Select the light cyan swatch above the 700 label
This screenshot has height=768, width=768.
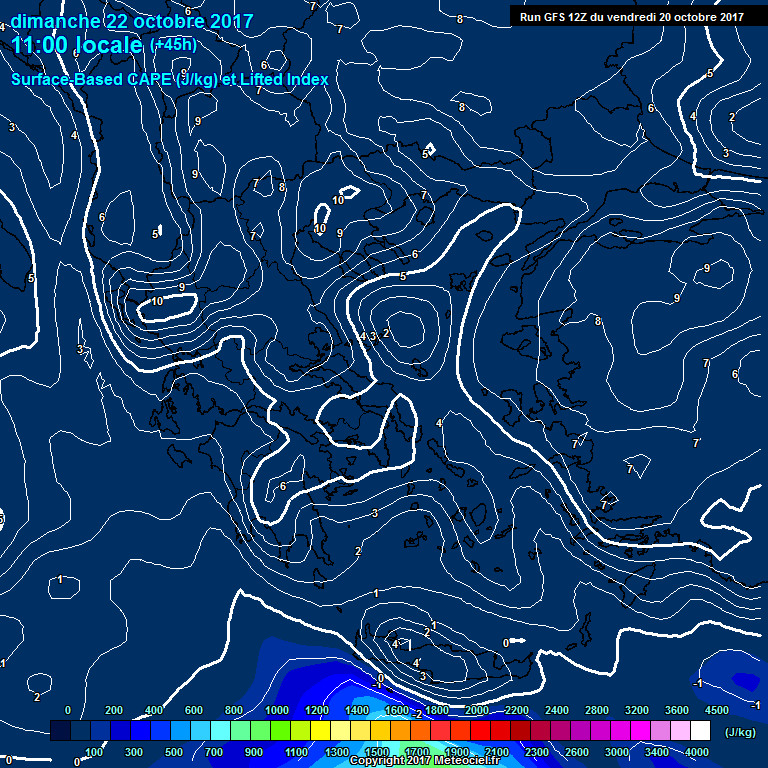point(220,730)
